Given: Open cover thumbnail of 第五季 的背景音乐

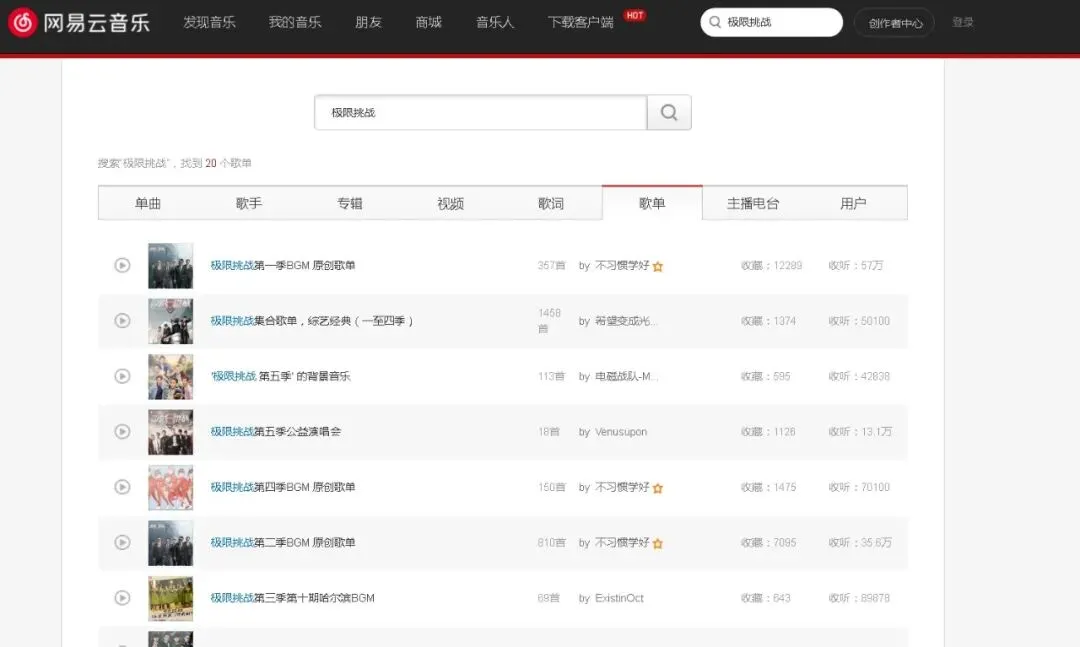Looking at the screenshot, I should (171, 376).
